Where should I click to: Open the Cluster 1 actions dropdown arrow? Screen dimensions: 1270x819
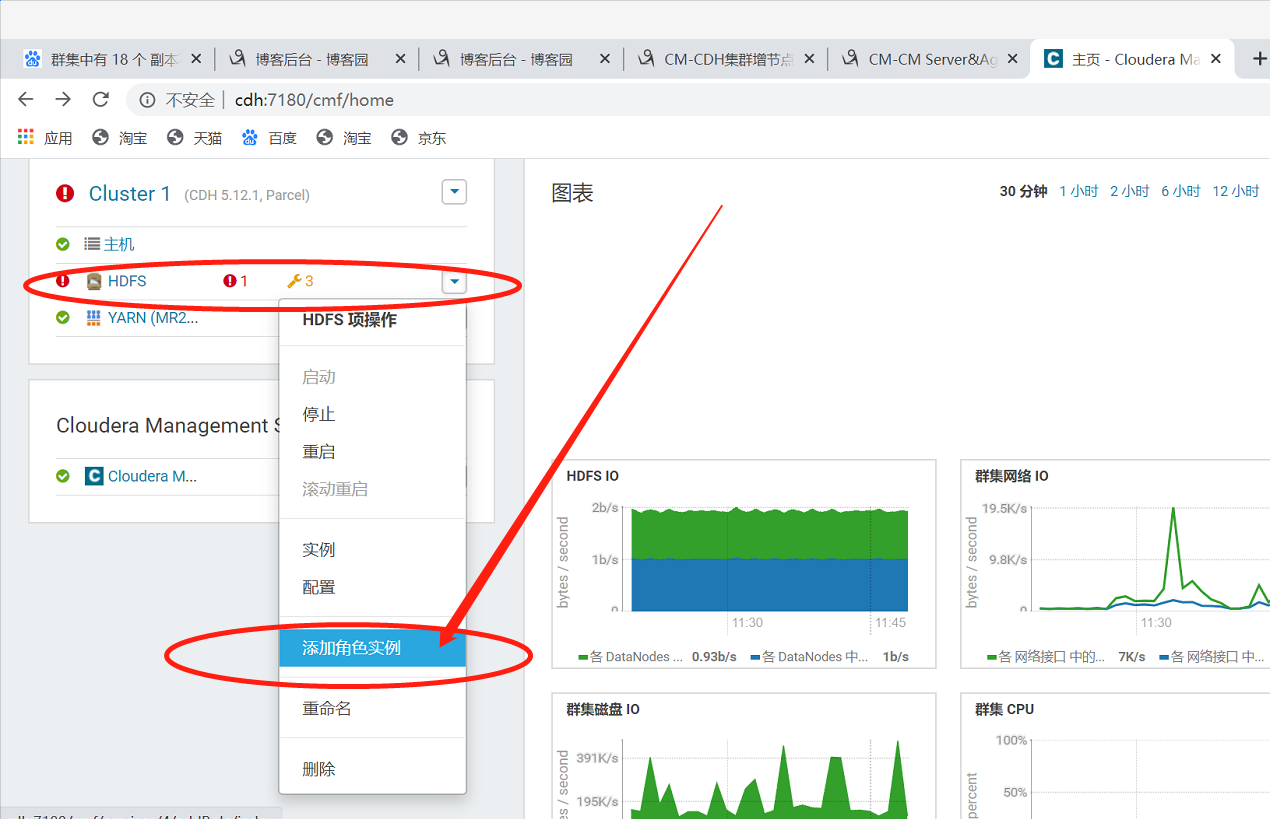pos(454,191)
